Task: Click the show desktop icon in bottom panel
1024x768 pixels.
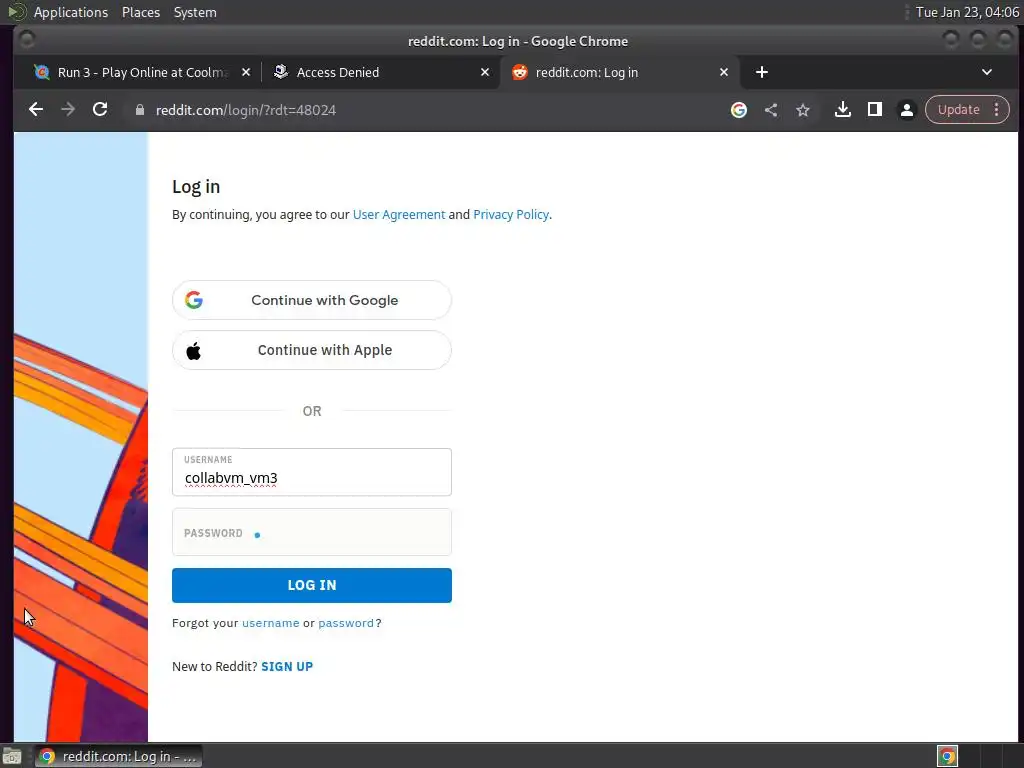Action: tap(12, 757)
